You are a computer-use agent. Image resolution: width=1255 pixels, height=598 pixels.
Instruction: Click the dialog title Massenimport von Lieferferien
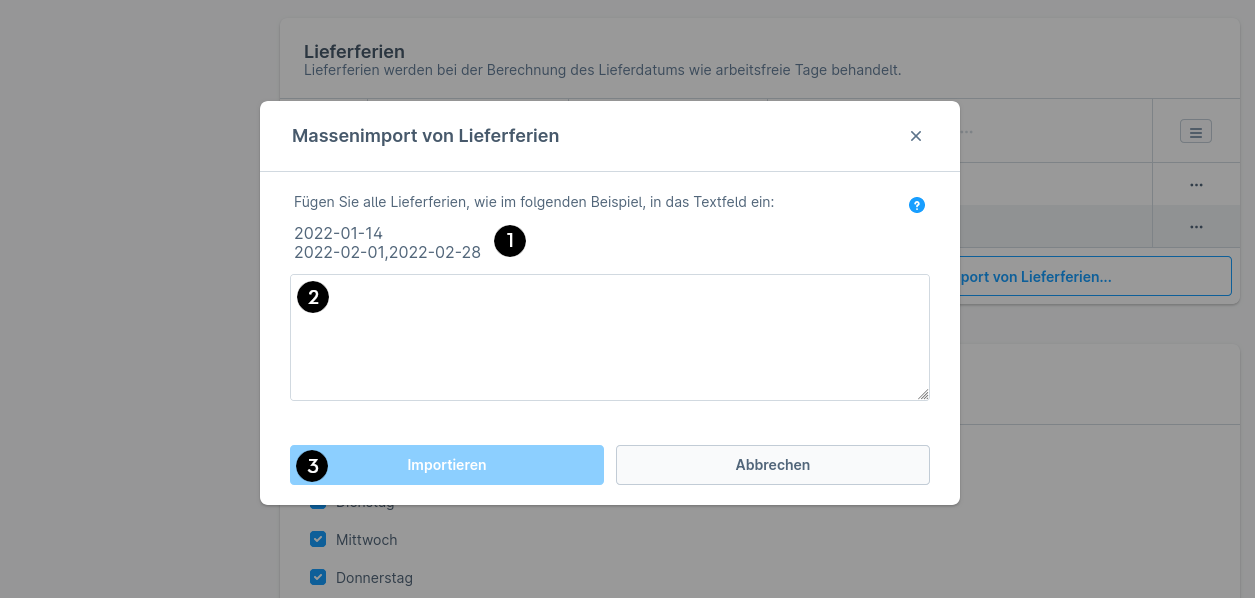tap(425, 136)
